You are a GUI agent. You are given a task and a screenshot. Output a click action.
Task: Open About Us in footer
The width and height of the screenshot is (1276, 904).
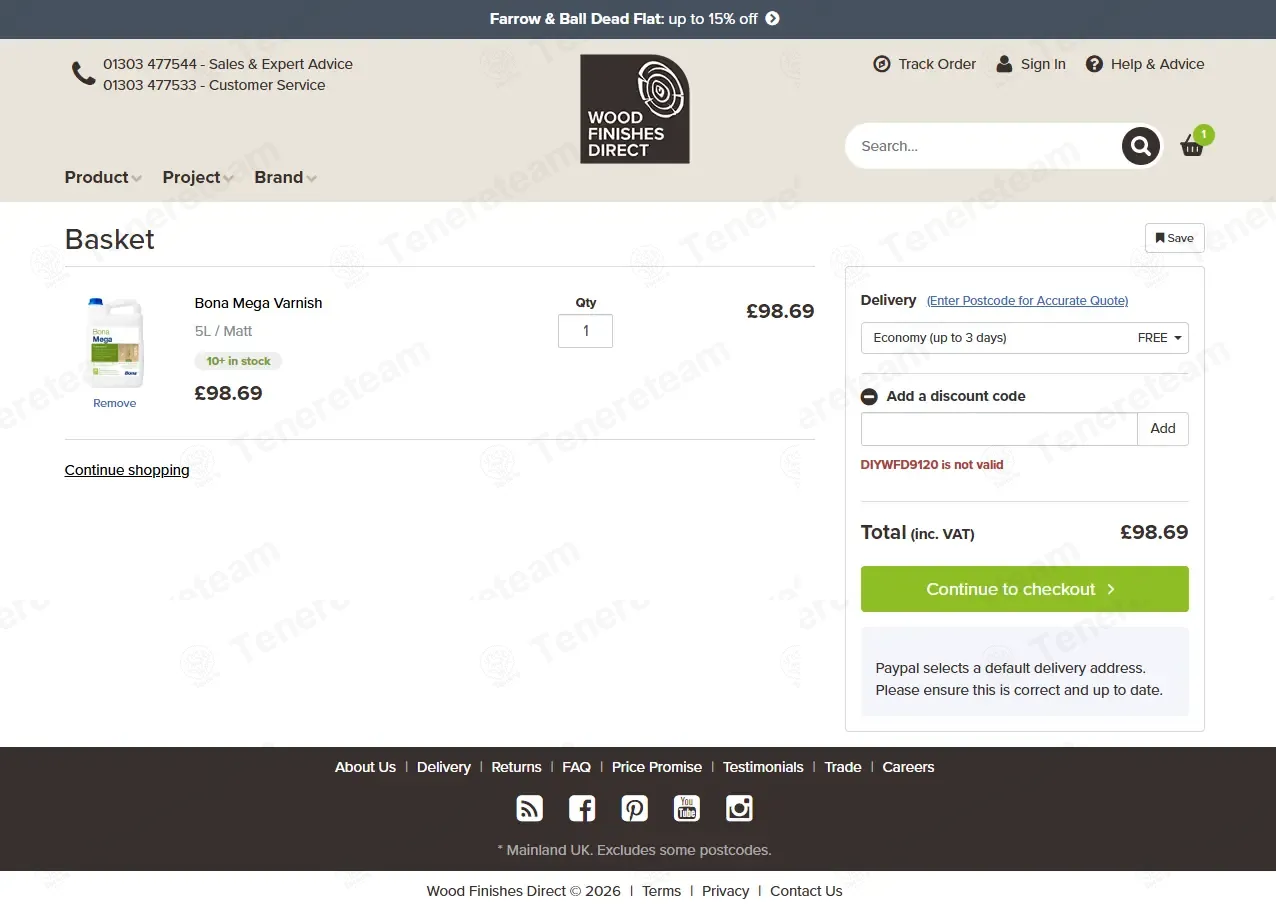click(x=365, y=767)
